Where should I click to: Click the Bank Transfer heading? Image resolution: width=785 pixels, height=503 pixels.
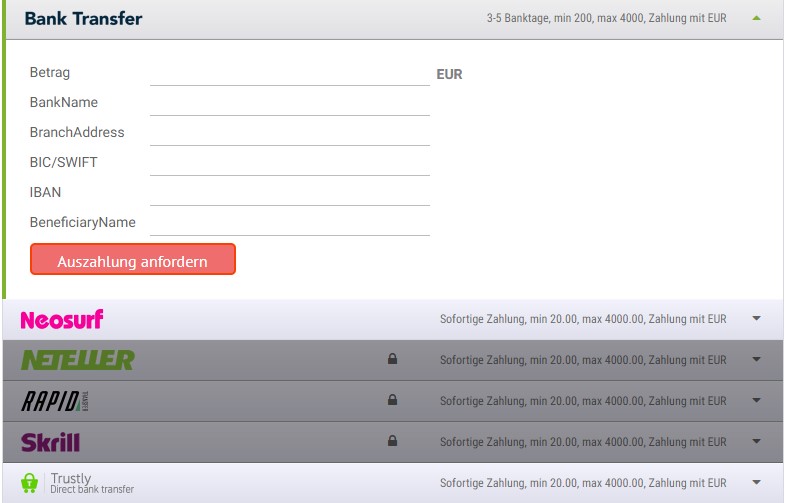(83, 19)
